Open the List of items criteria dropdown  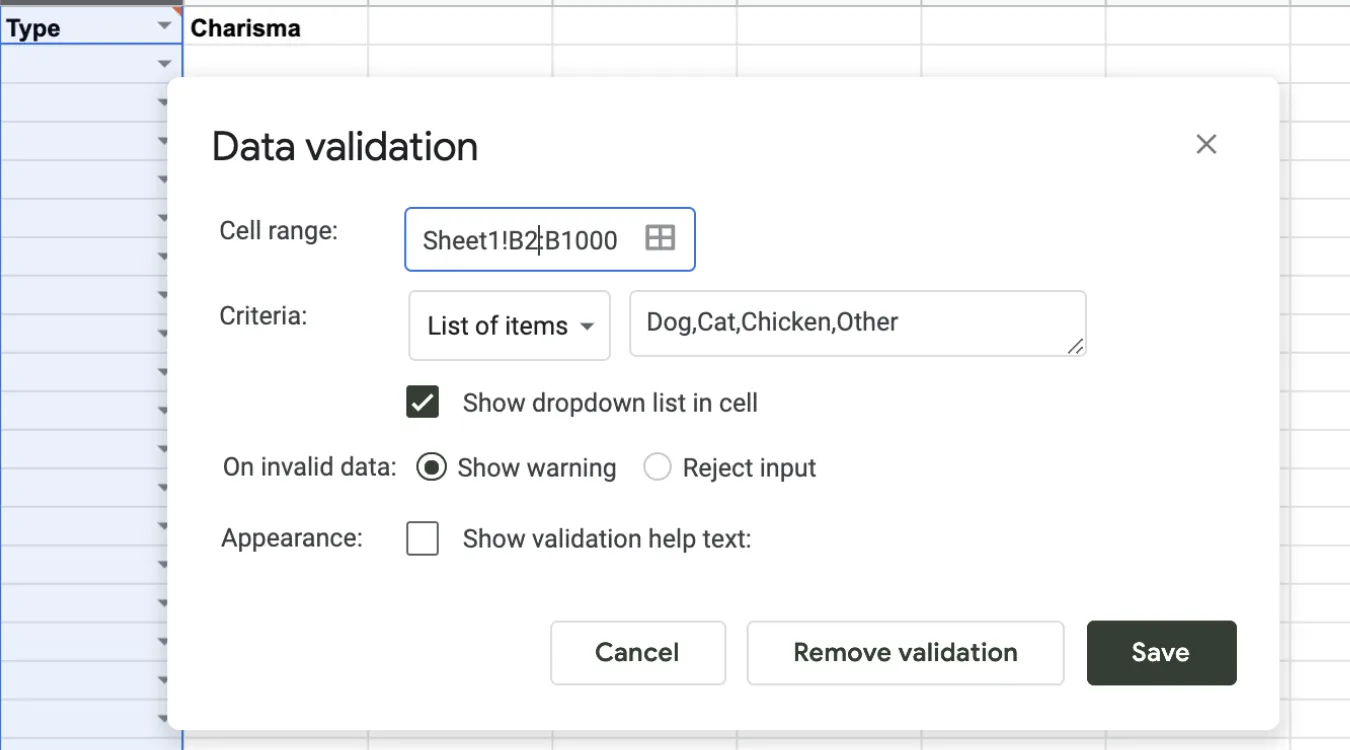coord(509,325)
